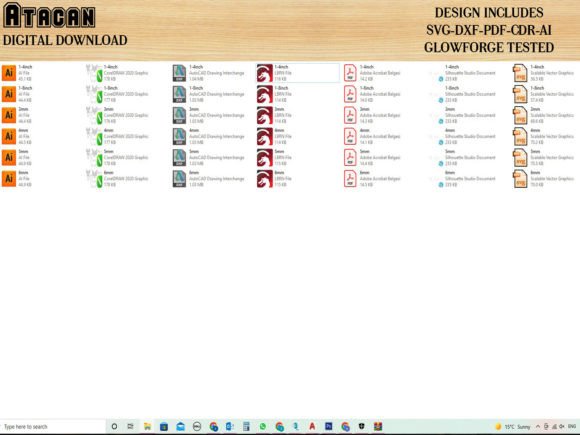The image size is (580, 435).
Task: Open File Explorer from the taskbar
Action: (x=147, y=426)
